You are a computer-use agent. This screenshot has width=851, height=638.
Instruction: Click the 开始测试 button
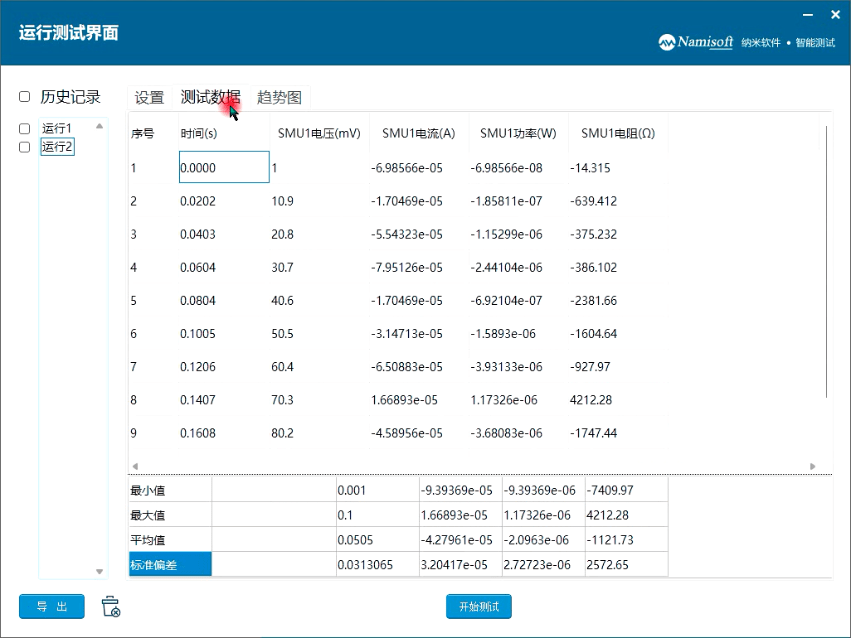pyautogui.click(x=479, y=607)
